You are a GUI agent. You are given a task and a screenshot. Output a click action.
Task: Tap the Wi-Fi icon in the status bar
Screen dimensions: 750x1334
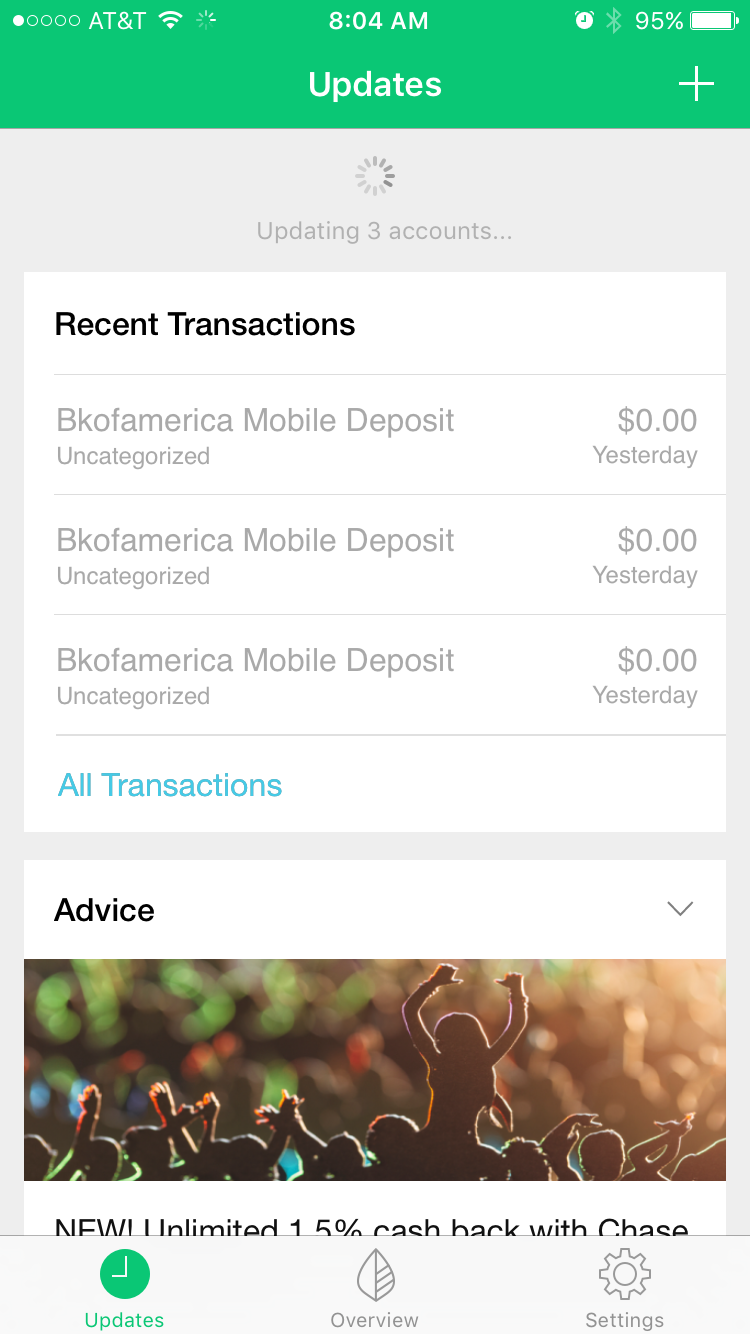171,21
